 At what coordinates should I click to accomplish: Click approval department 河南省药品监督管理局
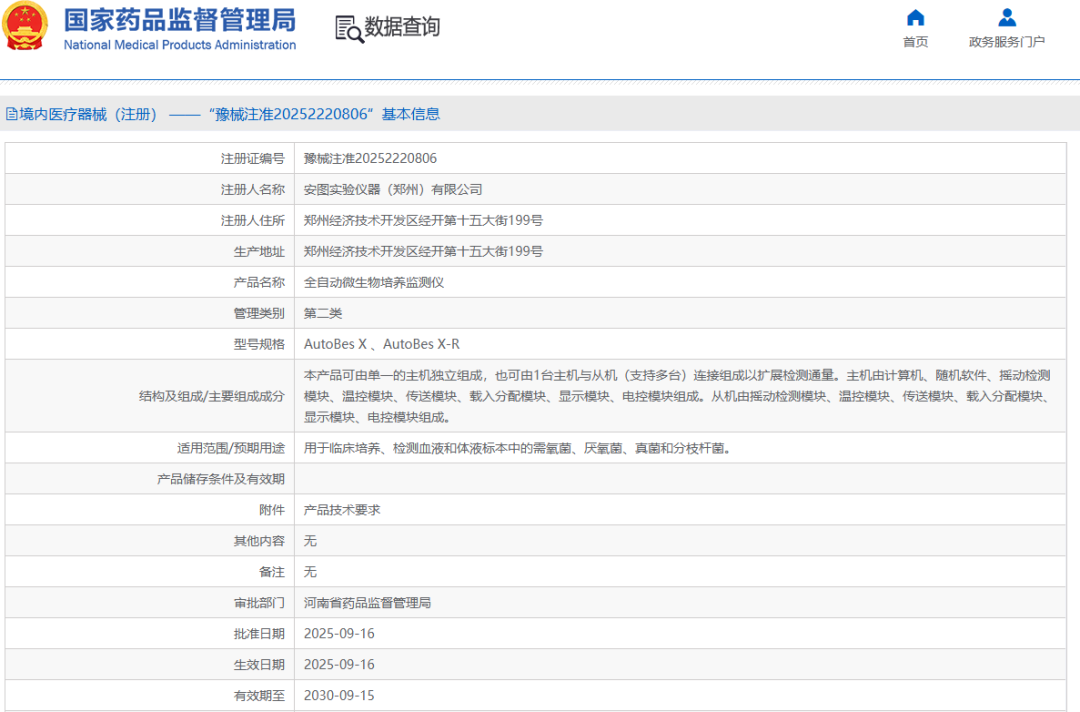click(367, 603)
